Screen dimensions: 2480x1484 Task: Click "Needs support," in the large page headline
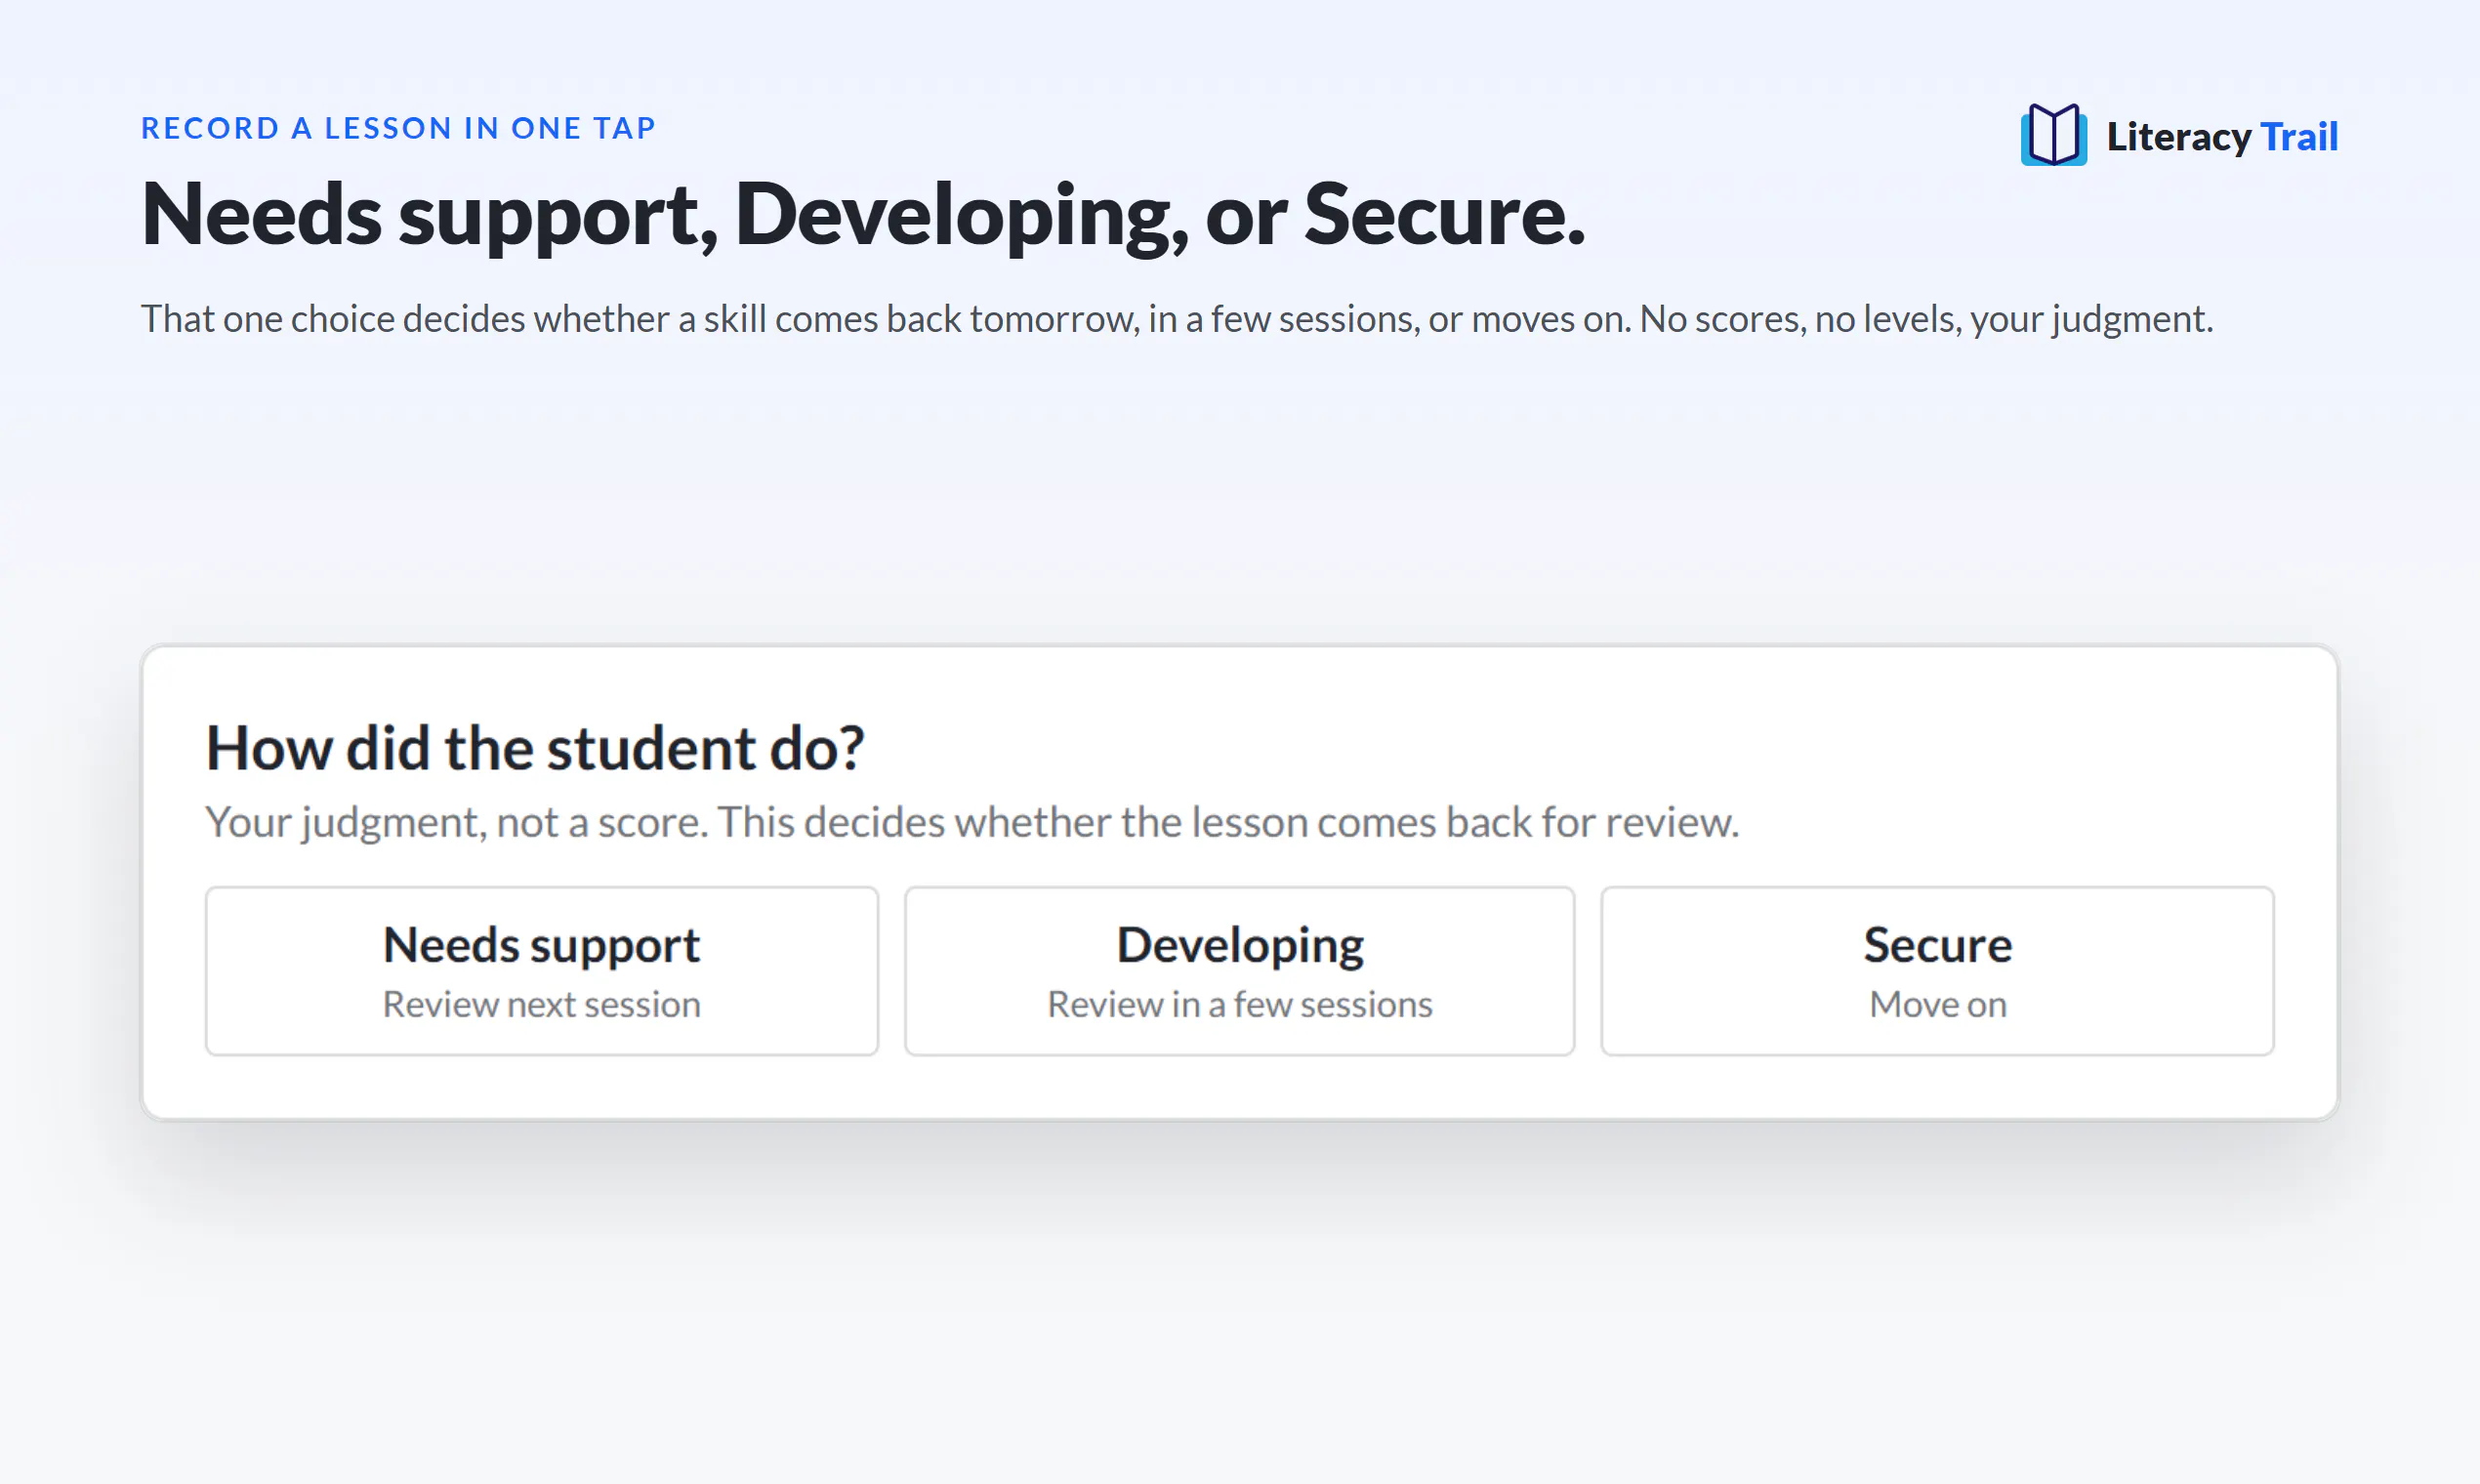pos(430,217)
